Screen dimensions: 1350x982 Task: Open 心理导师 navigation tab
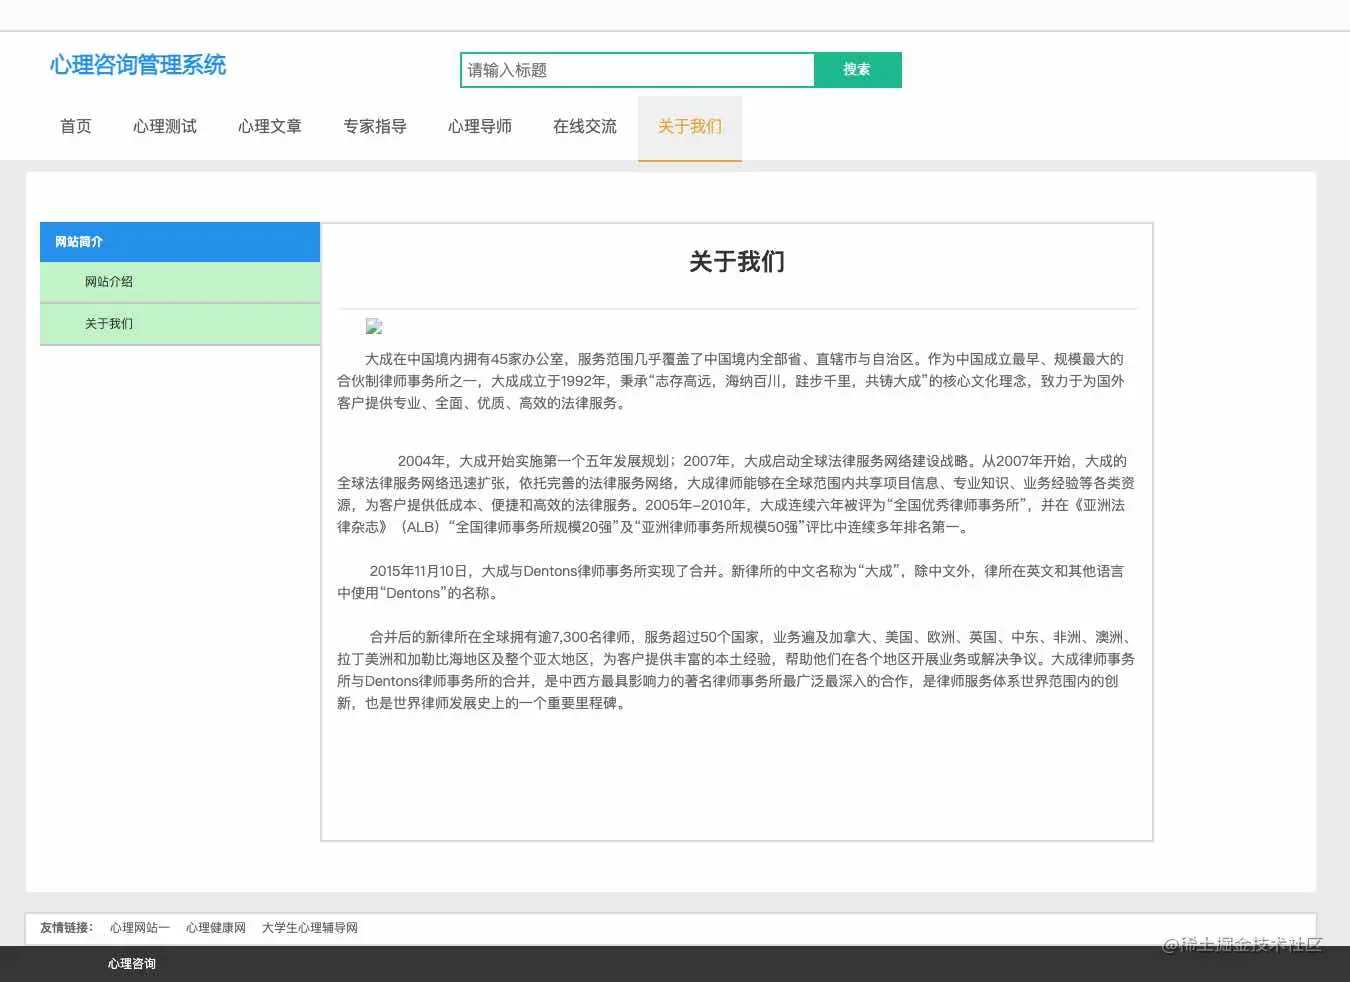(480, 127)
